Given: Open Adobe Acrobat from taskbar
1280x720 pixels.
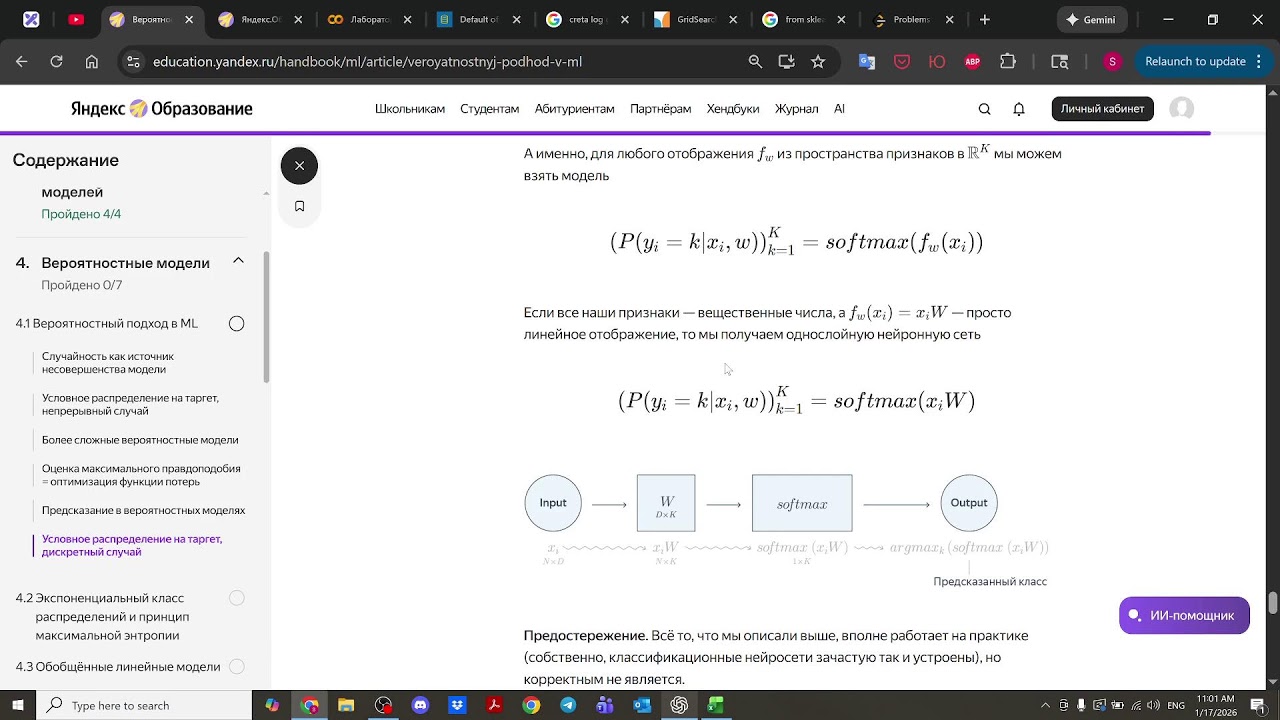Looking at the screenshot, I should [x=494, y=705].
